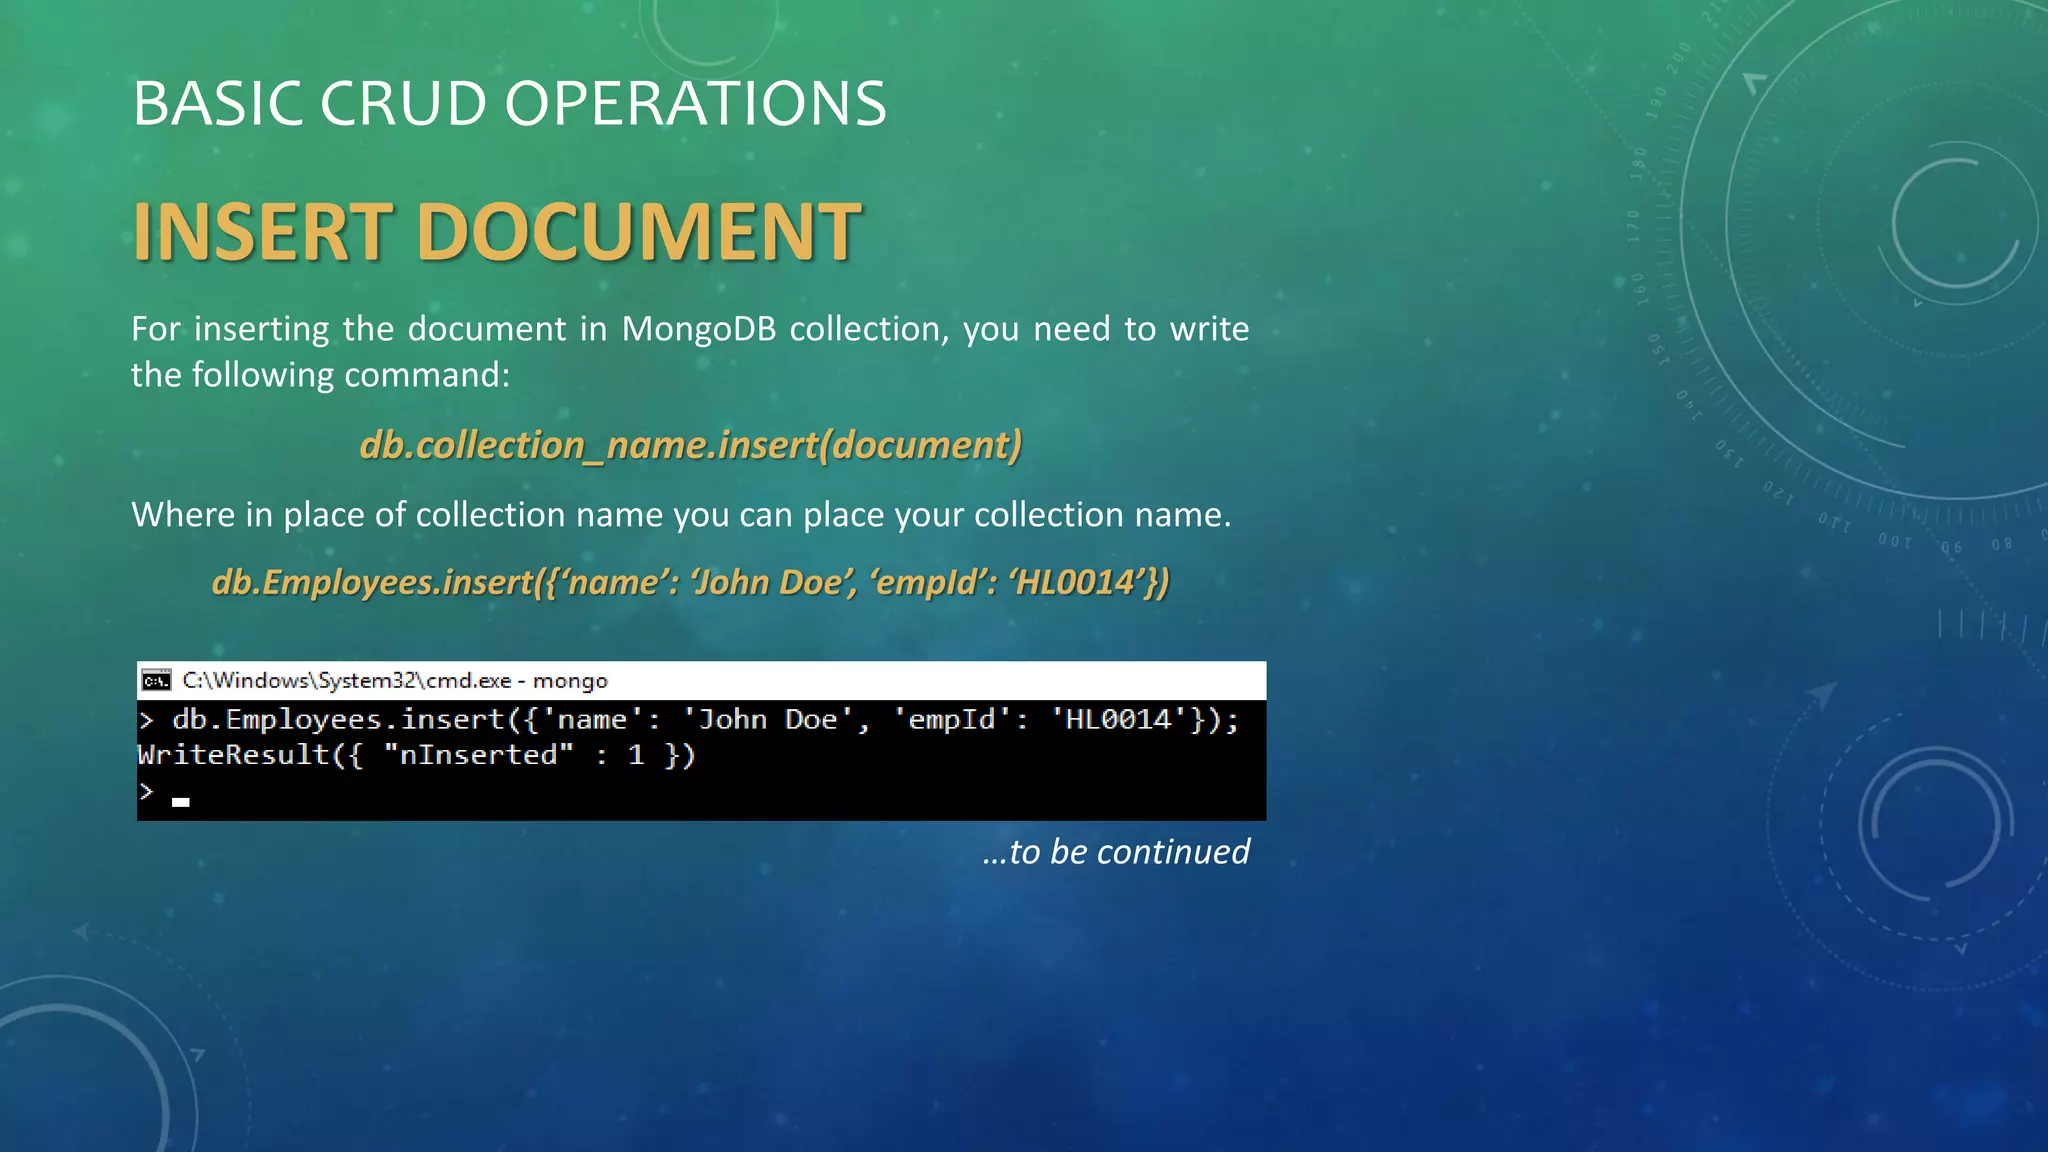Click the first '>' prompt symbol in console

147,720
